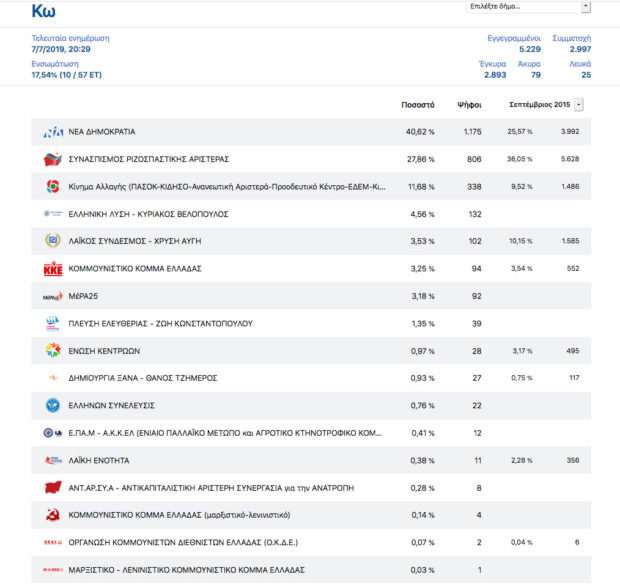Click the KKE red logo

(53, 268)
